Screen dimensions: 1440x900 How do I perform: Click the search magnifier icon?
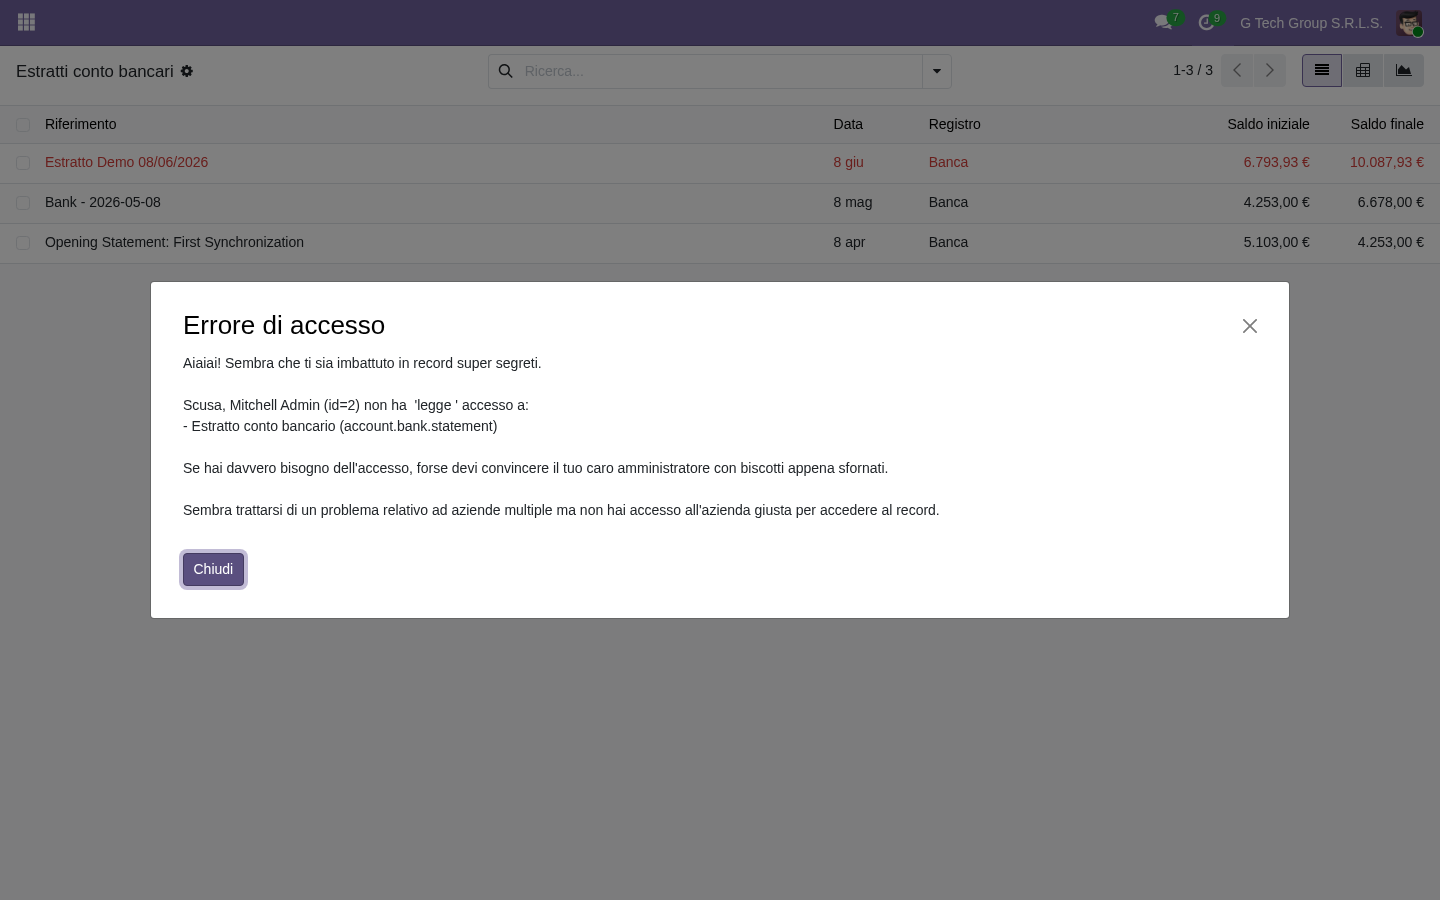tap(506, 71)
